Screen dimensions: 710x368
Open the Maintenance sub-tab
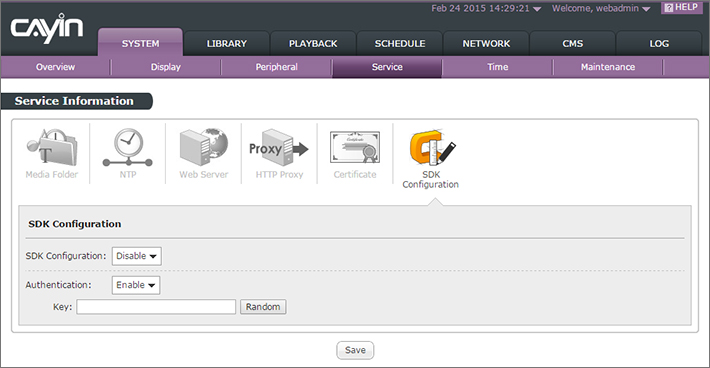[608, 67]
